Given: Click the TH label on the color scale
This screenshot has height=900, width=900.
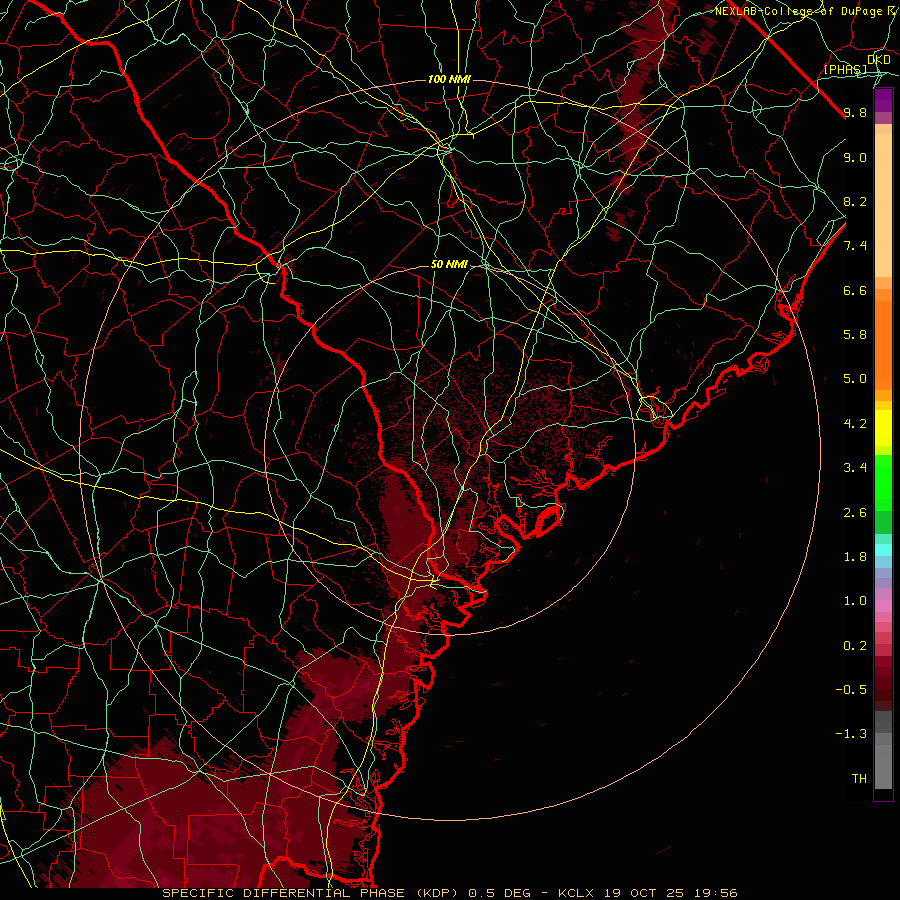Looking at the screenshot, I should pyautogui.click(x=859, y=779).
